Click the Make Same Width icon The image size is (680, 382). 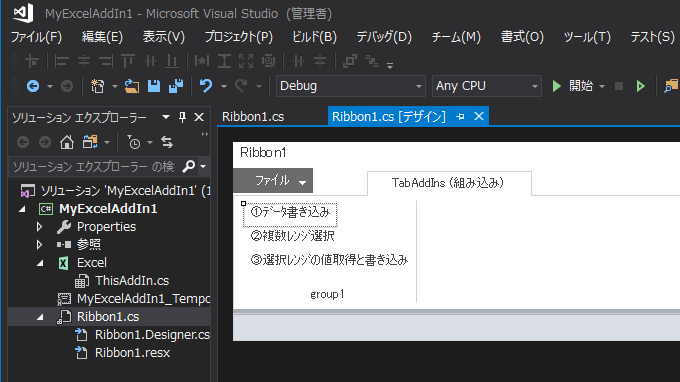[202, 62]
